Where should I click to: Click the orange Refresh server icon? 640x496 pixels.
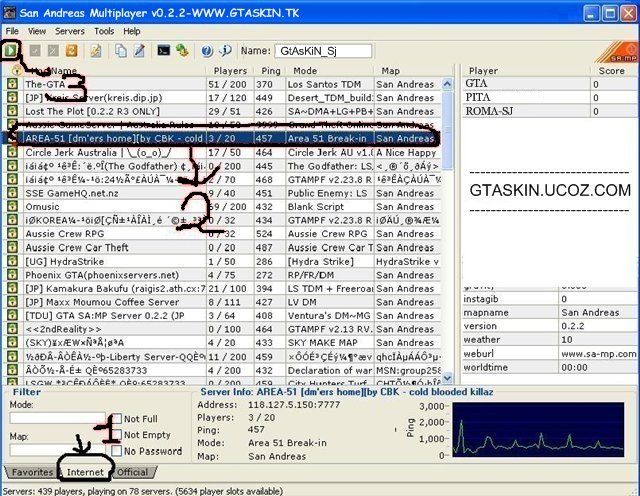(x=72, y=50)
